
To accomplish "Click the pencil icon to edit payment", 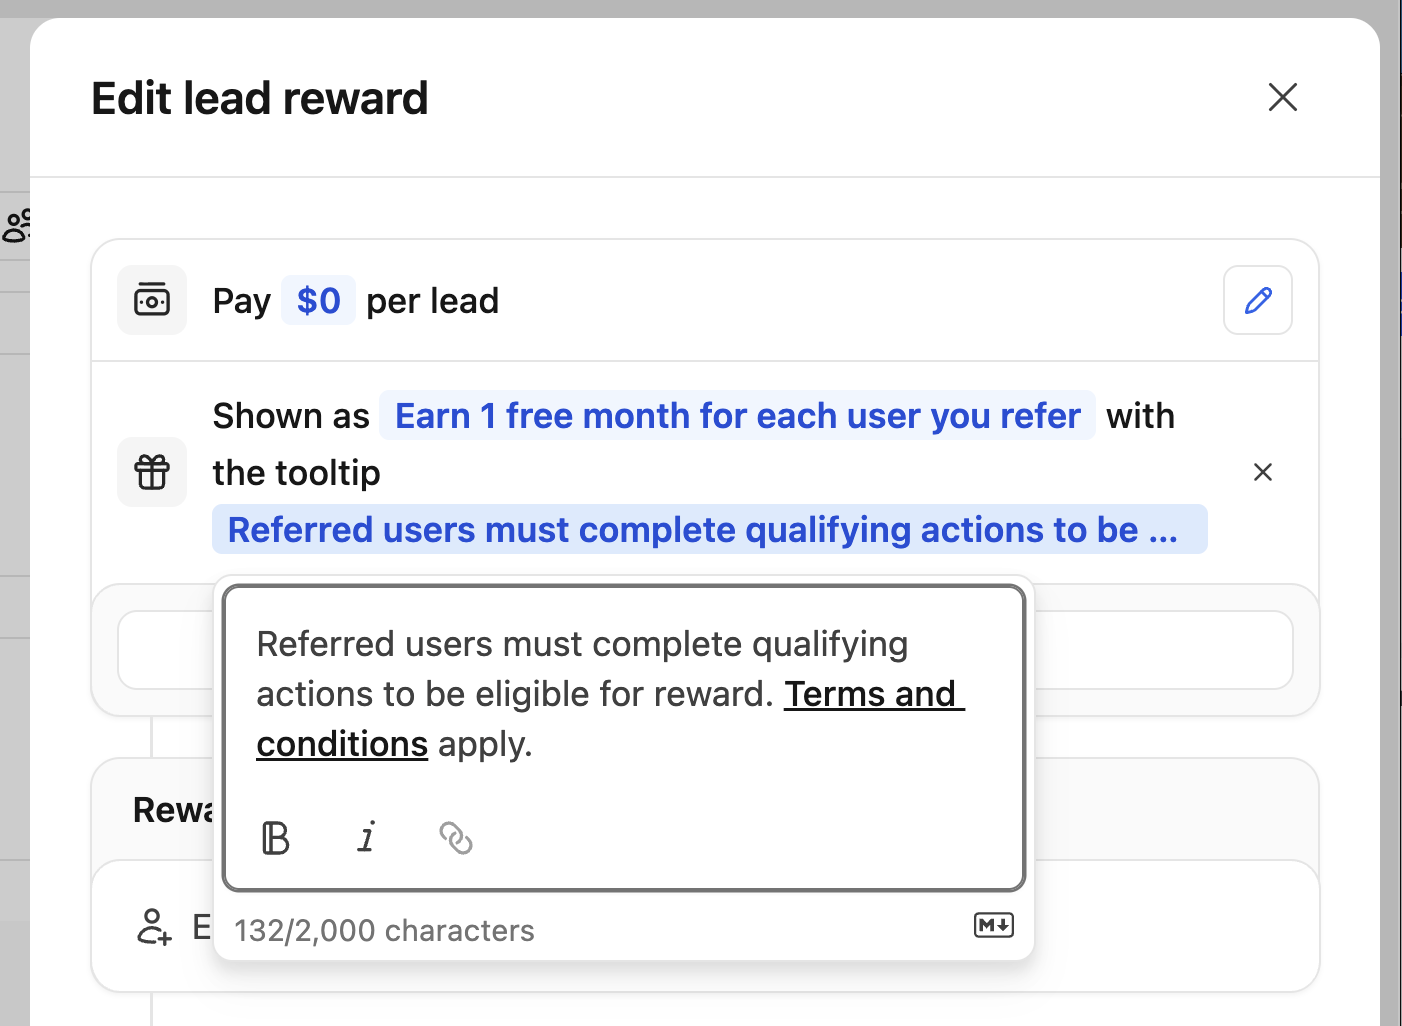I will click(x=1257, y=300).
